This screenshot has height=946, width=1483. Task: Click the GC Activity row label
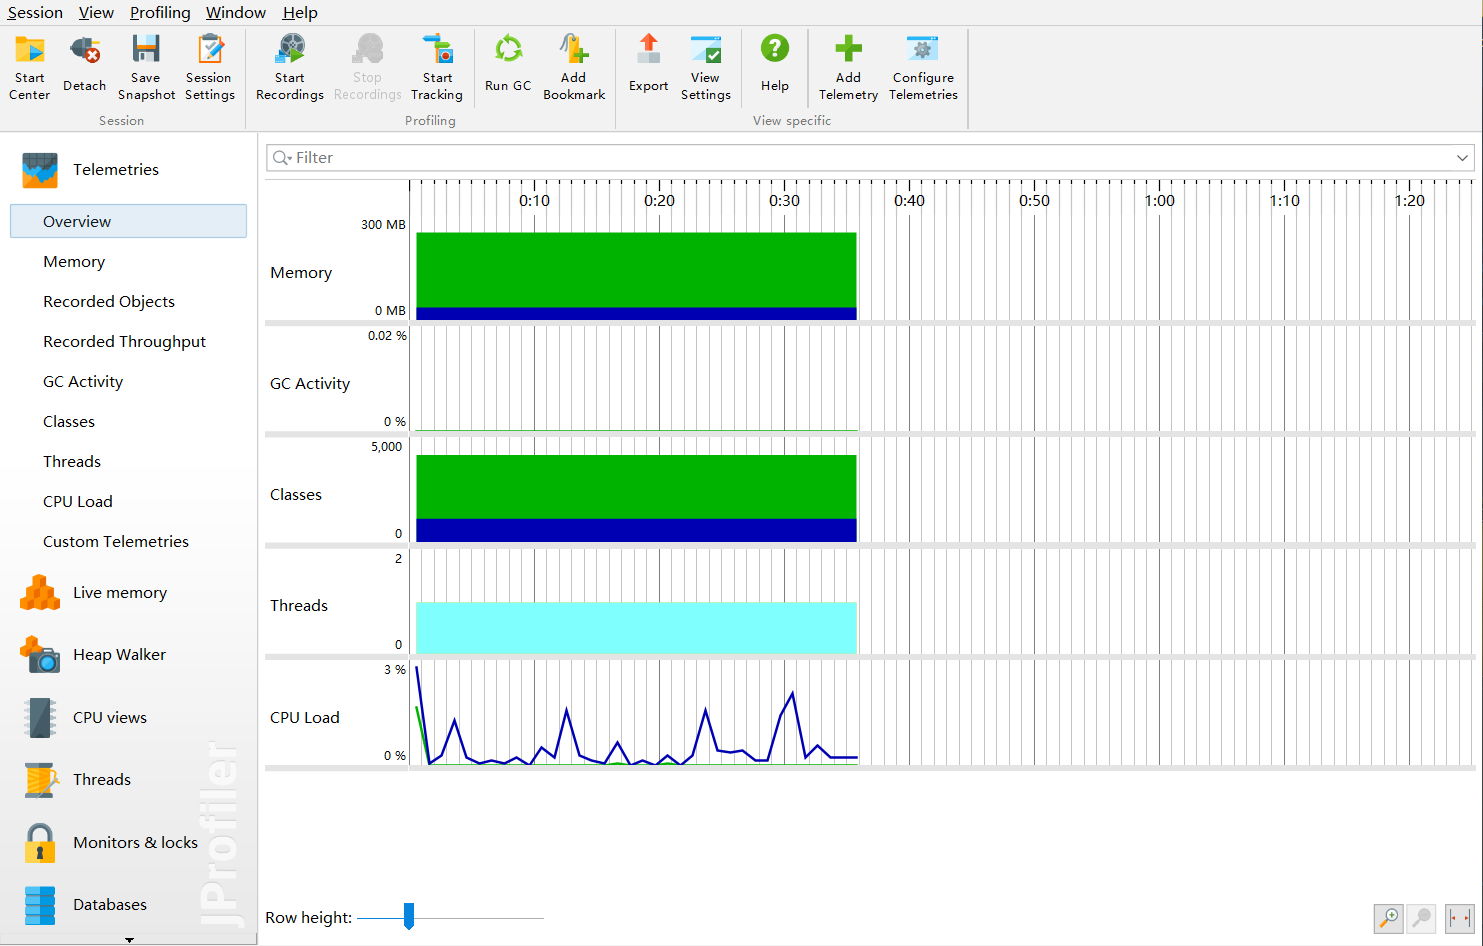(310, 384)
